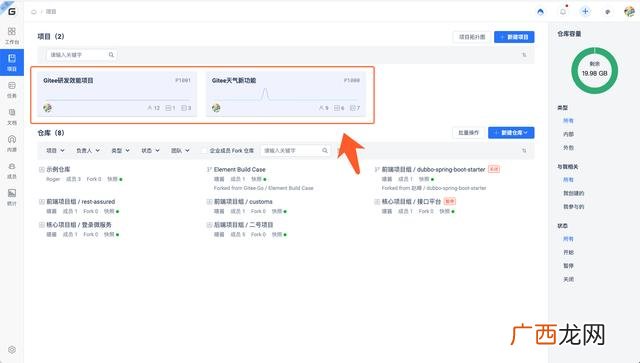Open the 前端项目组 / customs repository
Screen dimensions: 640x363
(x=243, y=202)
